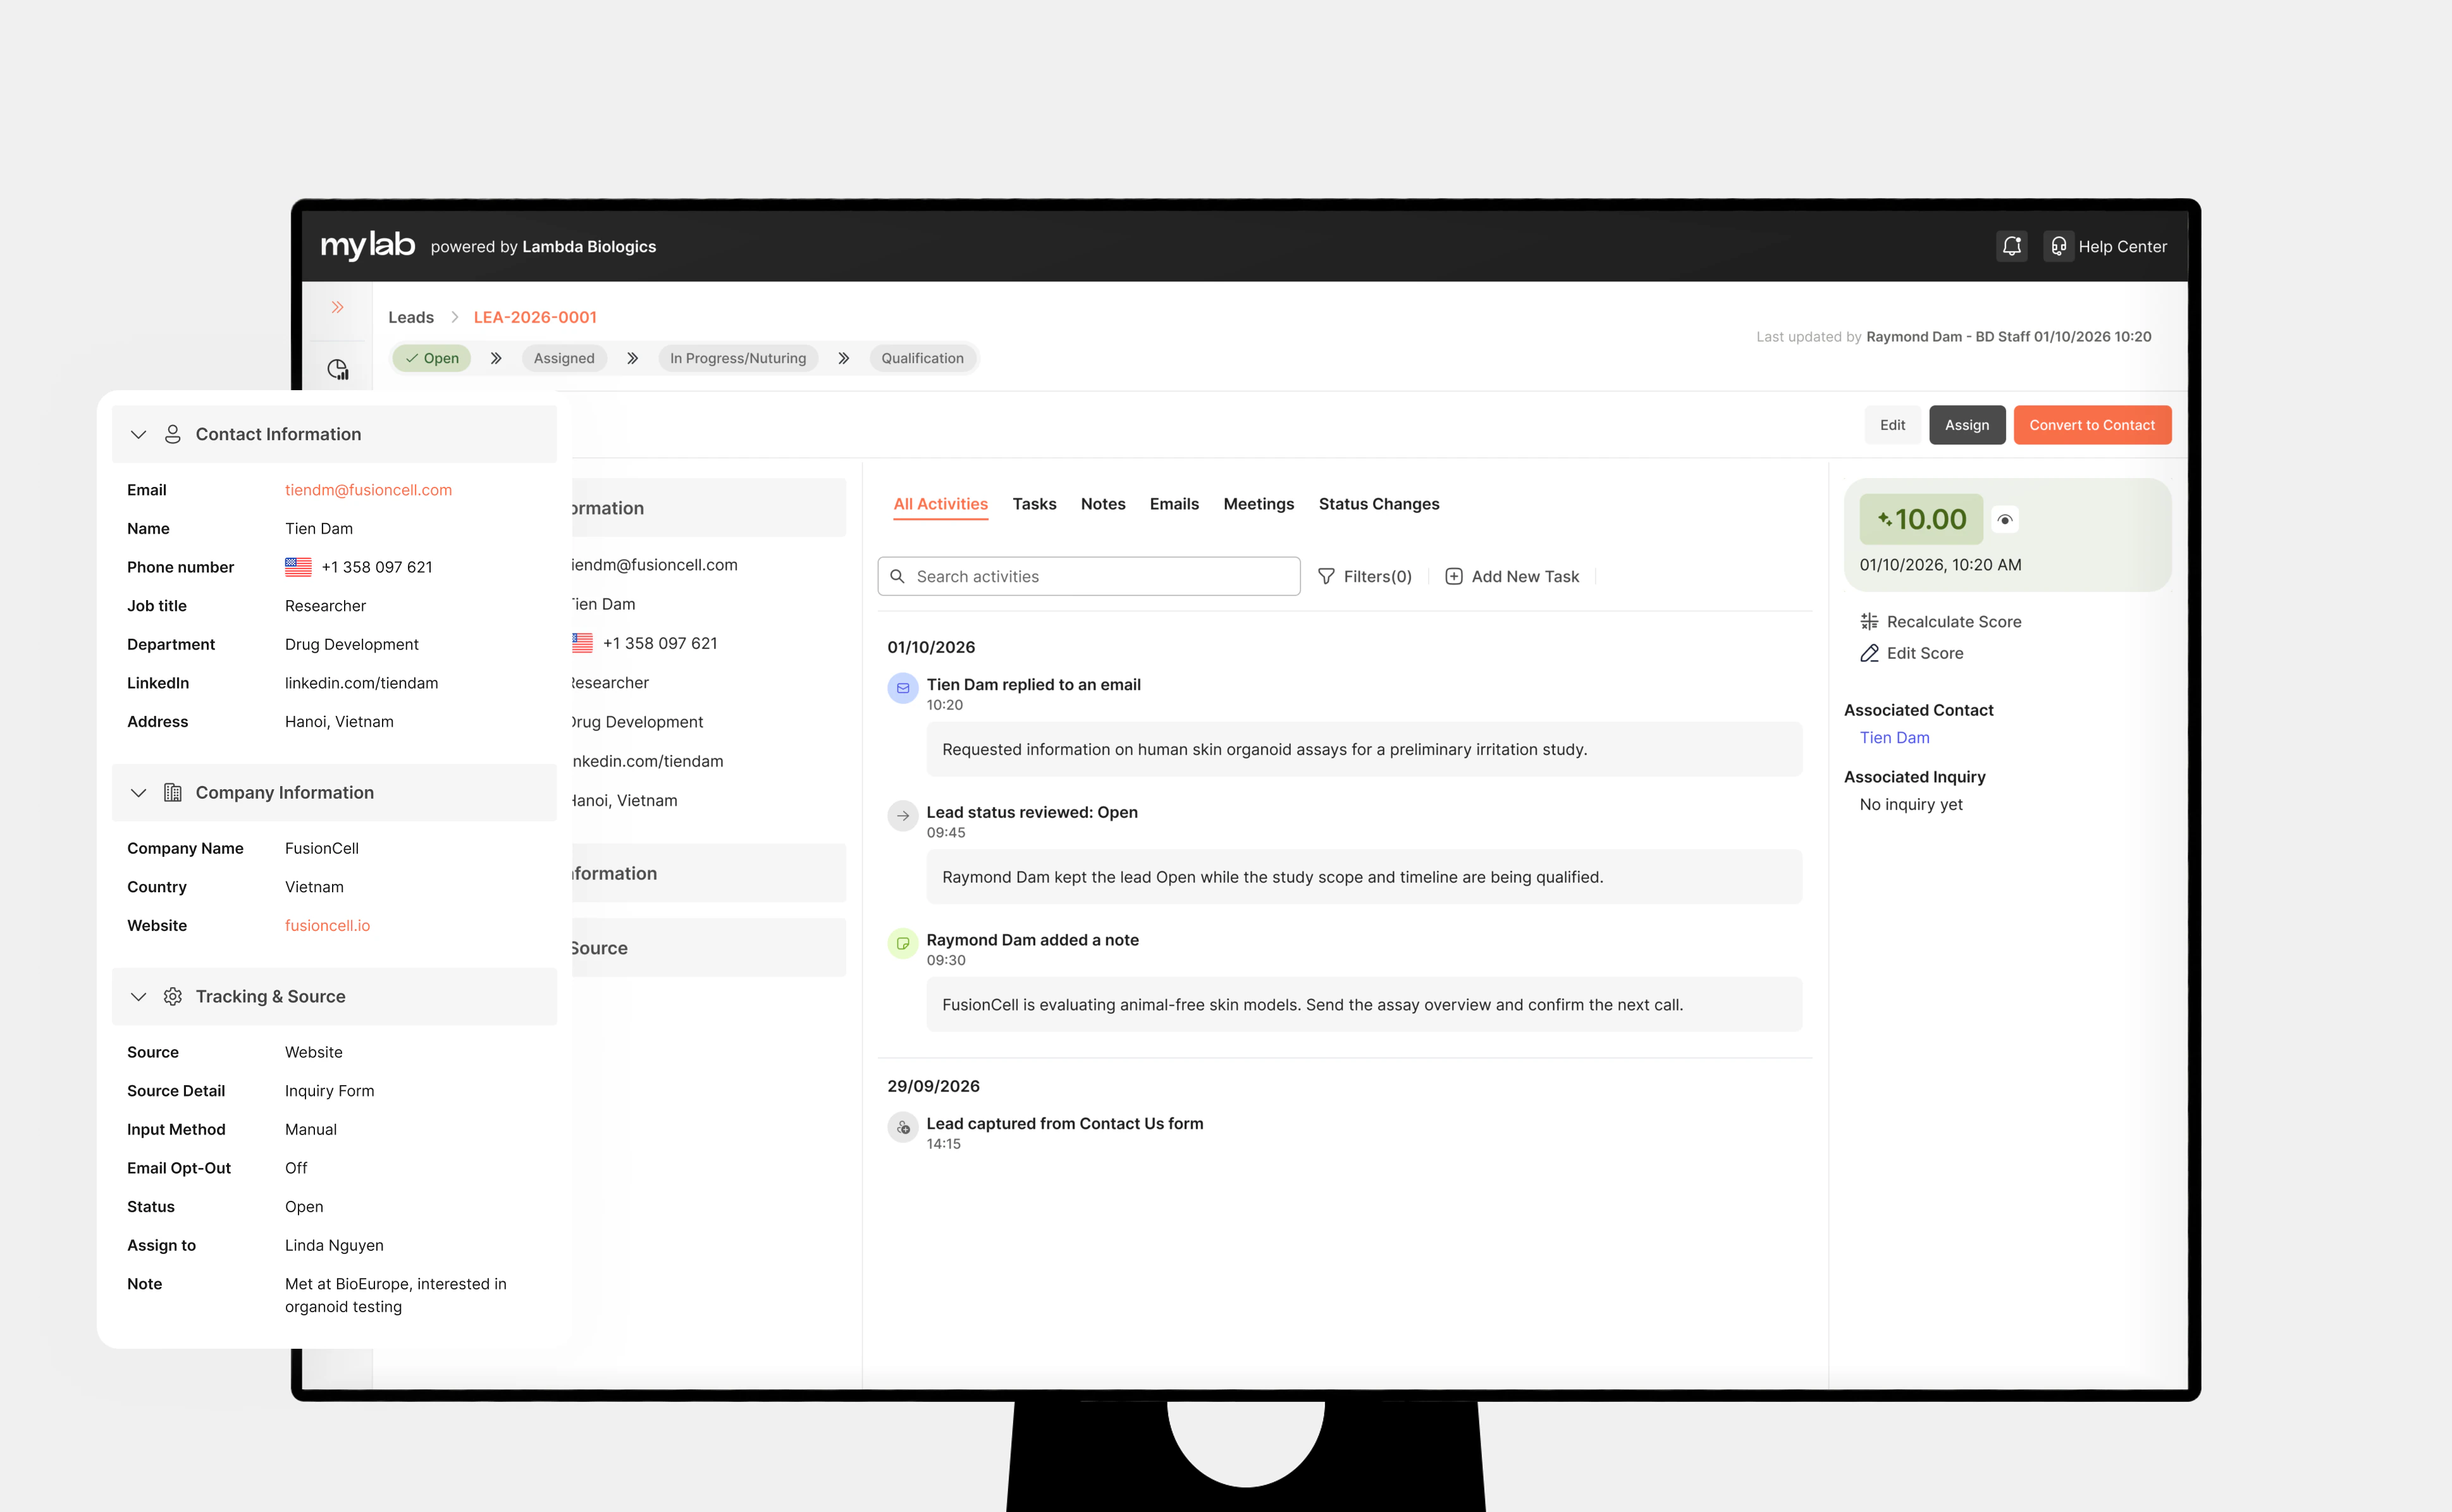Open the tiendm@fusioncell.com email link
The image size is (2452, 1512).
pos(368,490)
